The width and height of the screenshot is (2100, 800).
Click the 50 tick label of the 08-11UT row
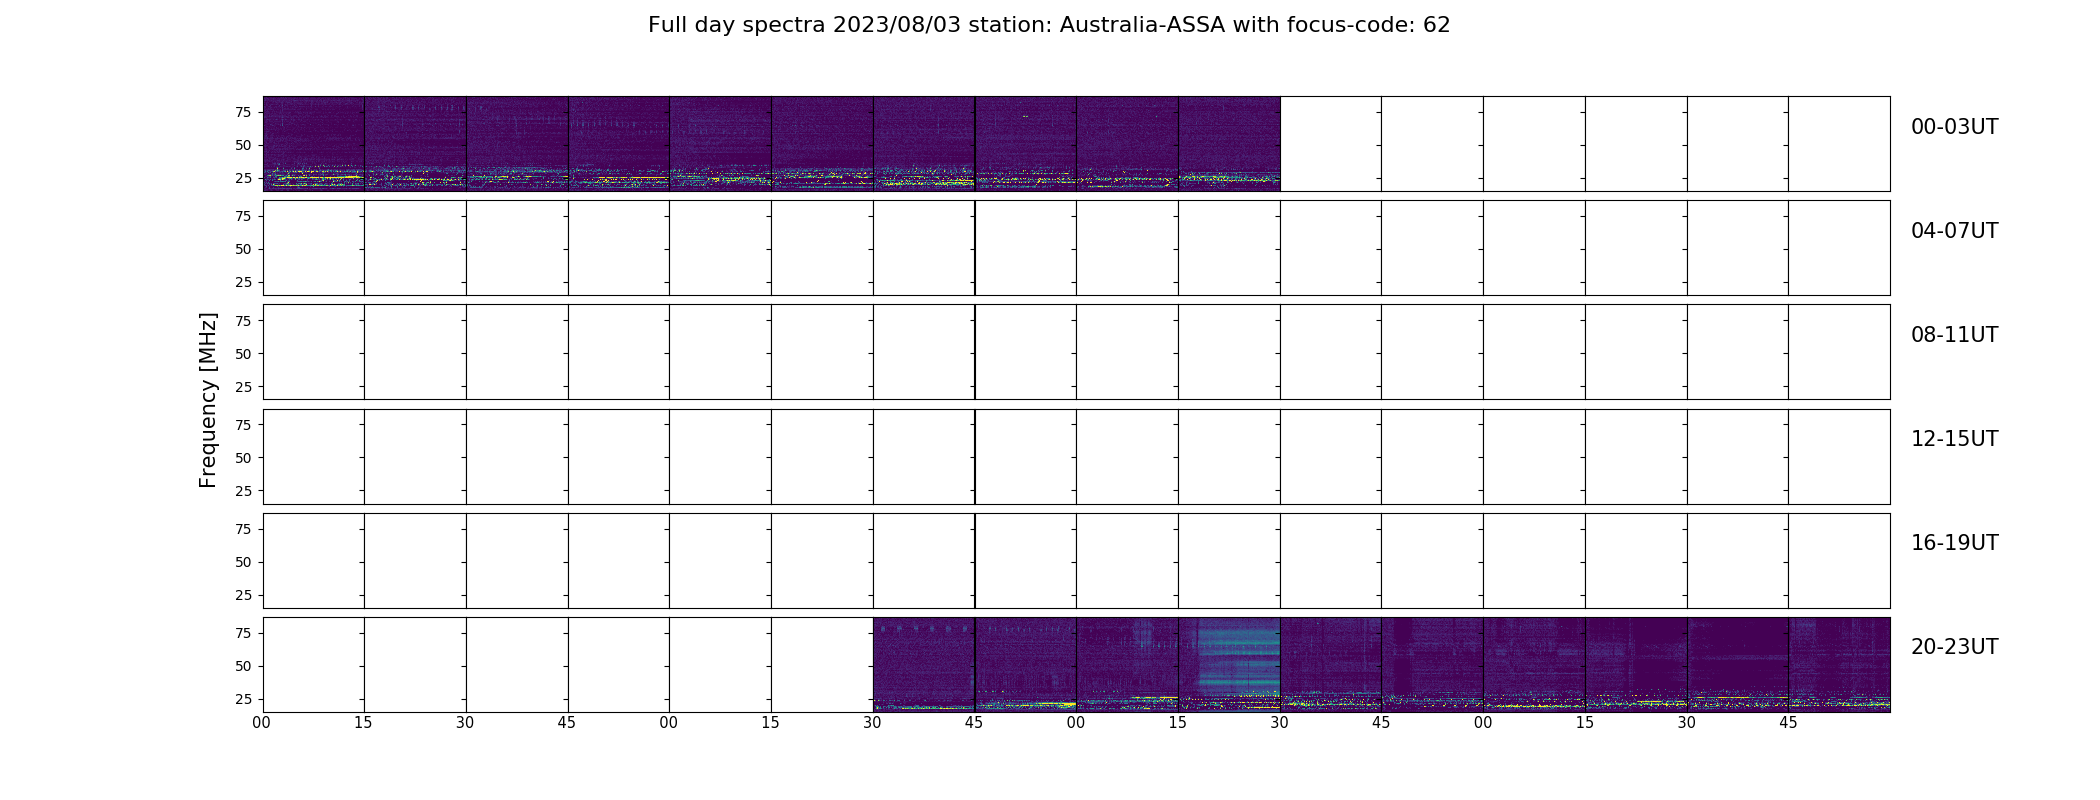[x=243, y=354]
